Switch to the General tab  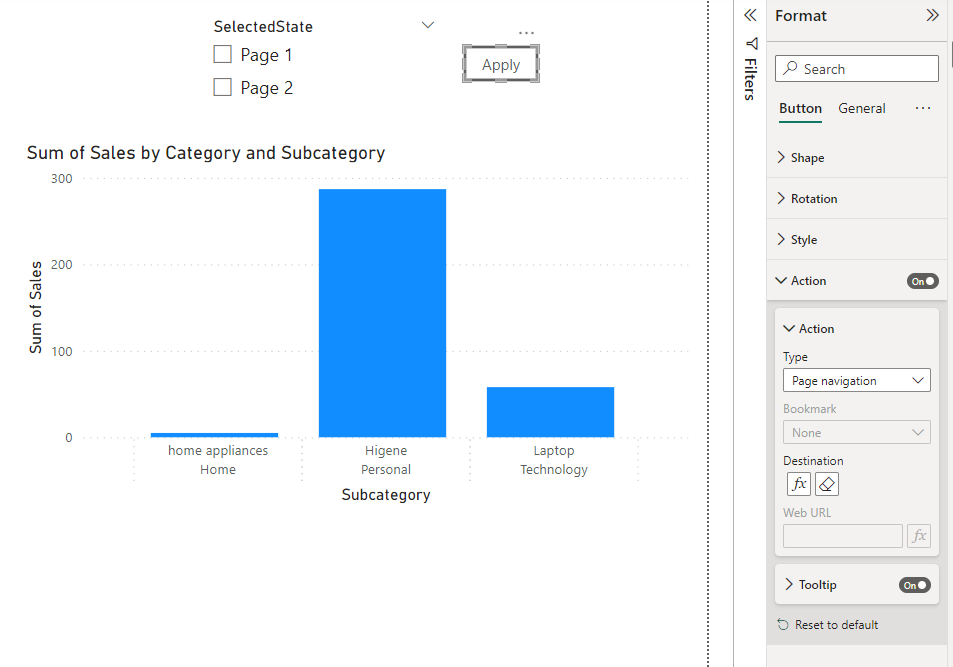[x=861, y=108]
